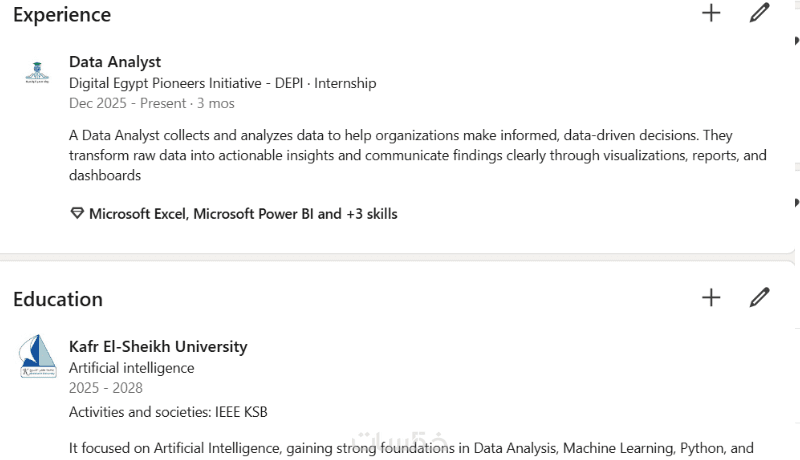
Task: Open the Digital Egypt Pioneers Initiative logo
Action: coord(38,74)
